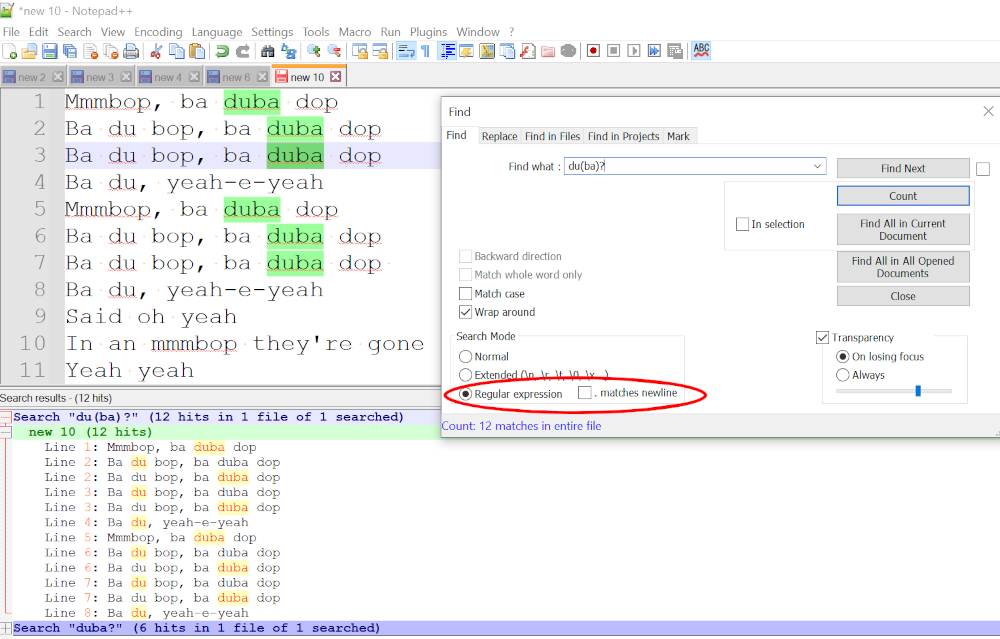Click the Save file toolbar icon
Screen dimensions: 1000x639
point(49,51)
